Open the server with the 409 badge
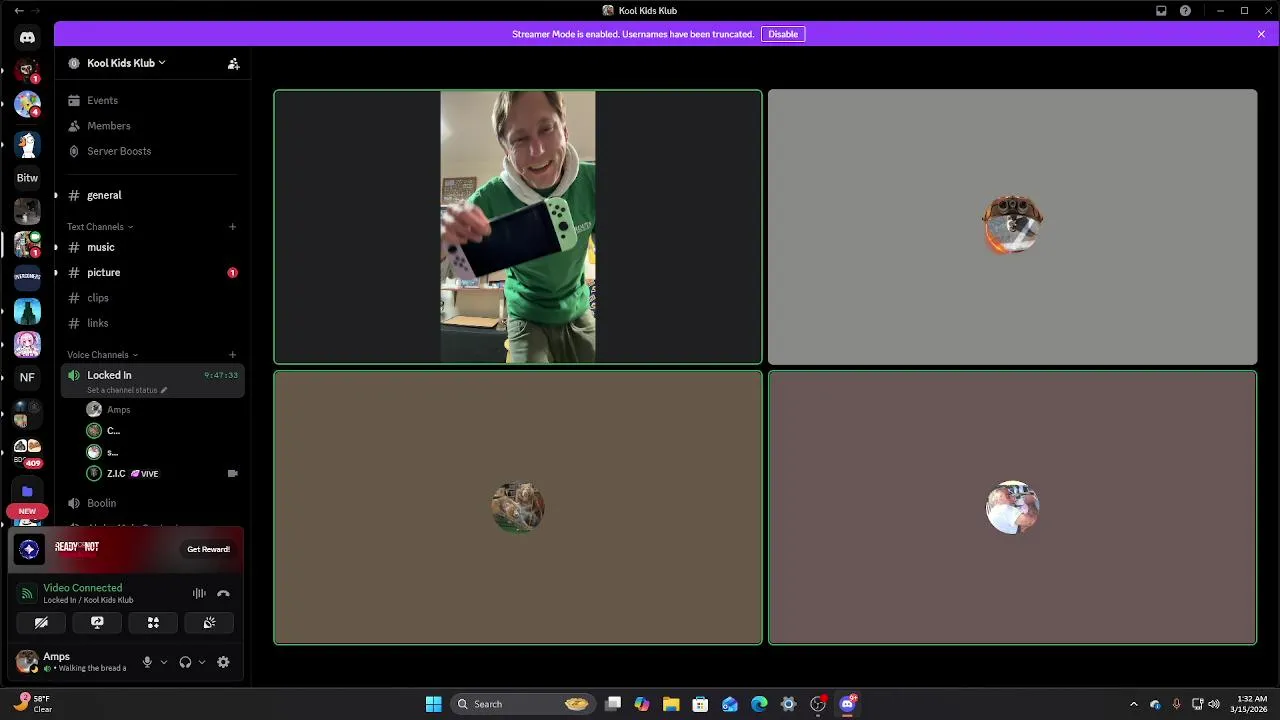1280x720 pixels. pyautogui.click(x=27, y=451)
